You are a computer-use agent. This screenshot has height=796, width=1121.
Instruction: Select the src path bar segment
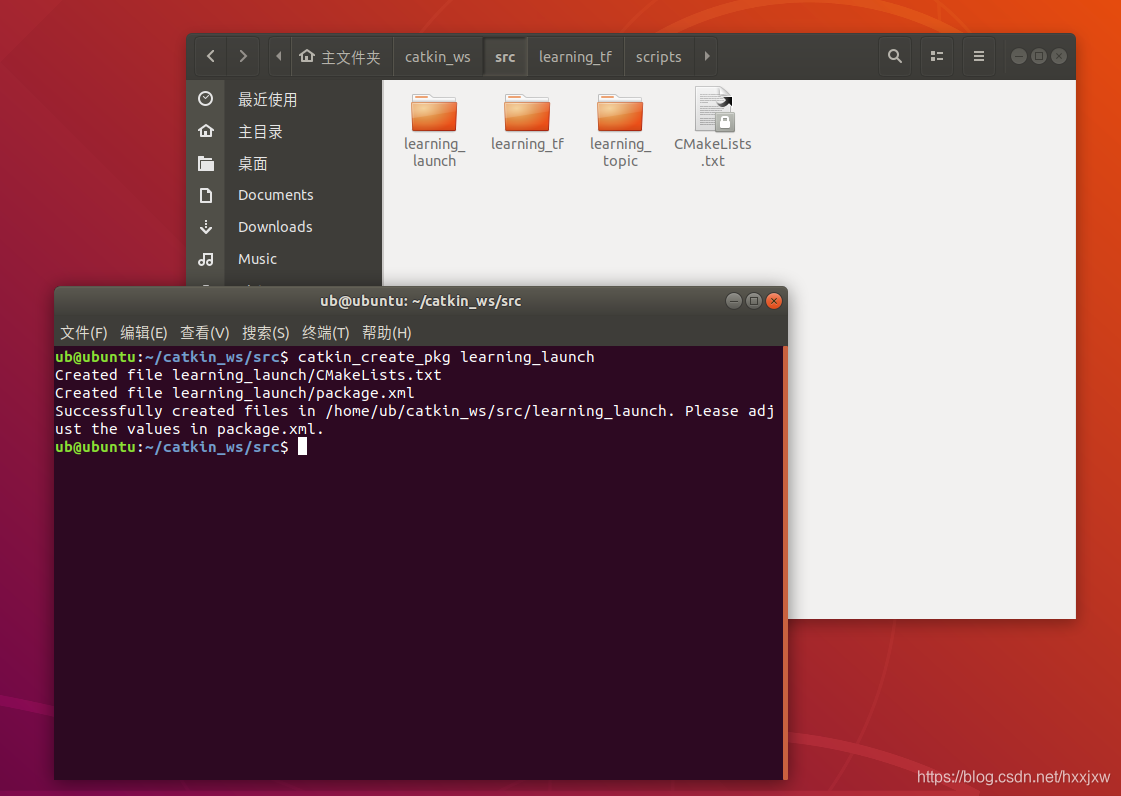505,56
